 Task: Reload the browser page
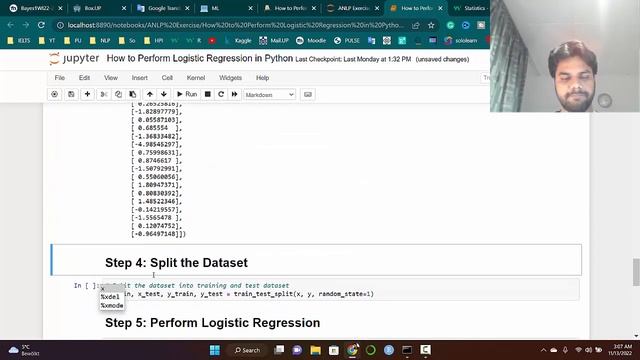[41, 25]
